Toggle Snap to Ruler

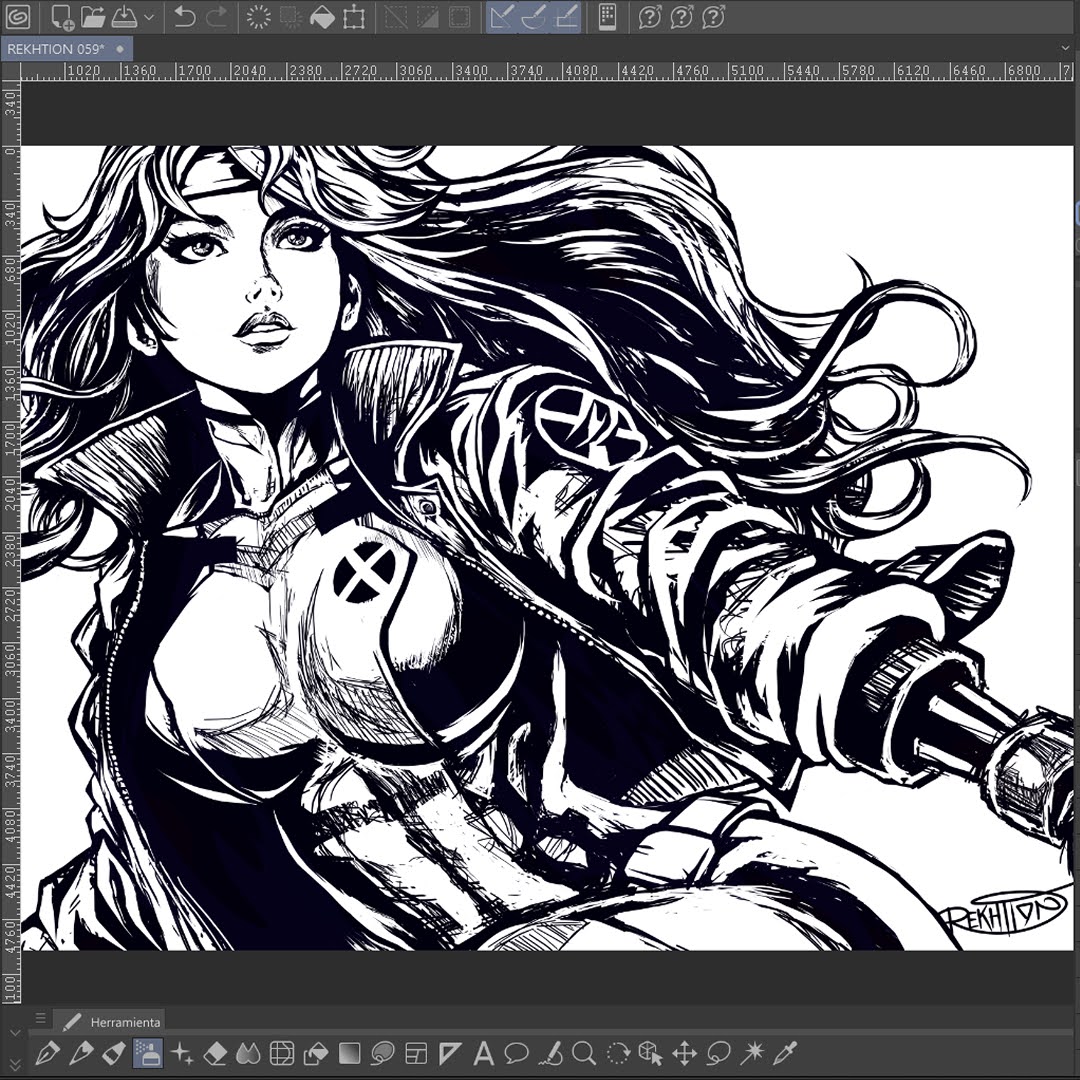coord(502,17)
